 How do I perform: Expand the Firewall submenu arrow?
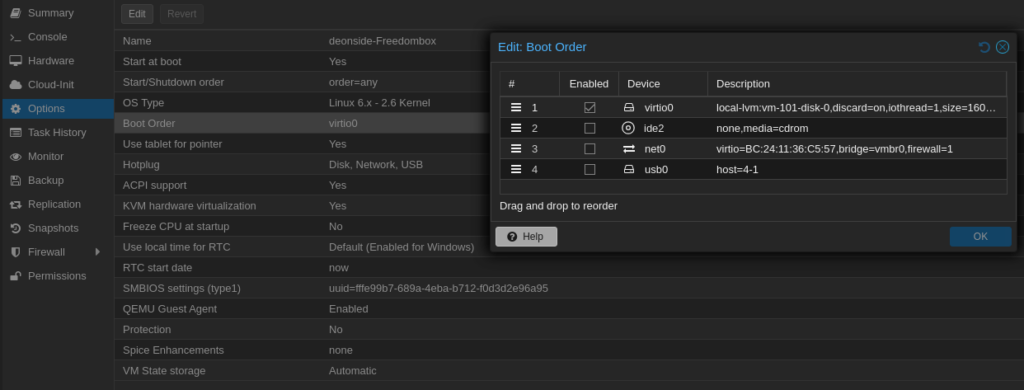coord(98,252)
